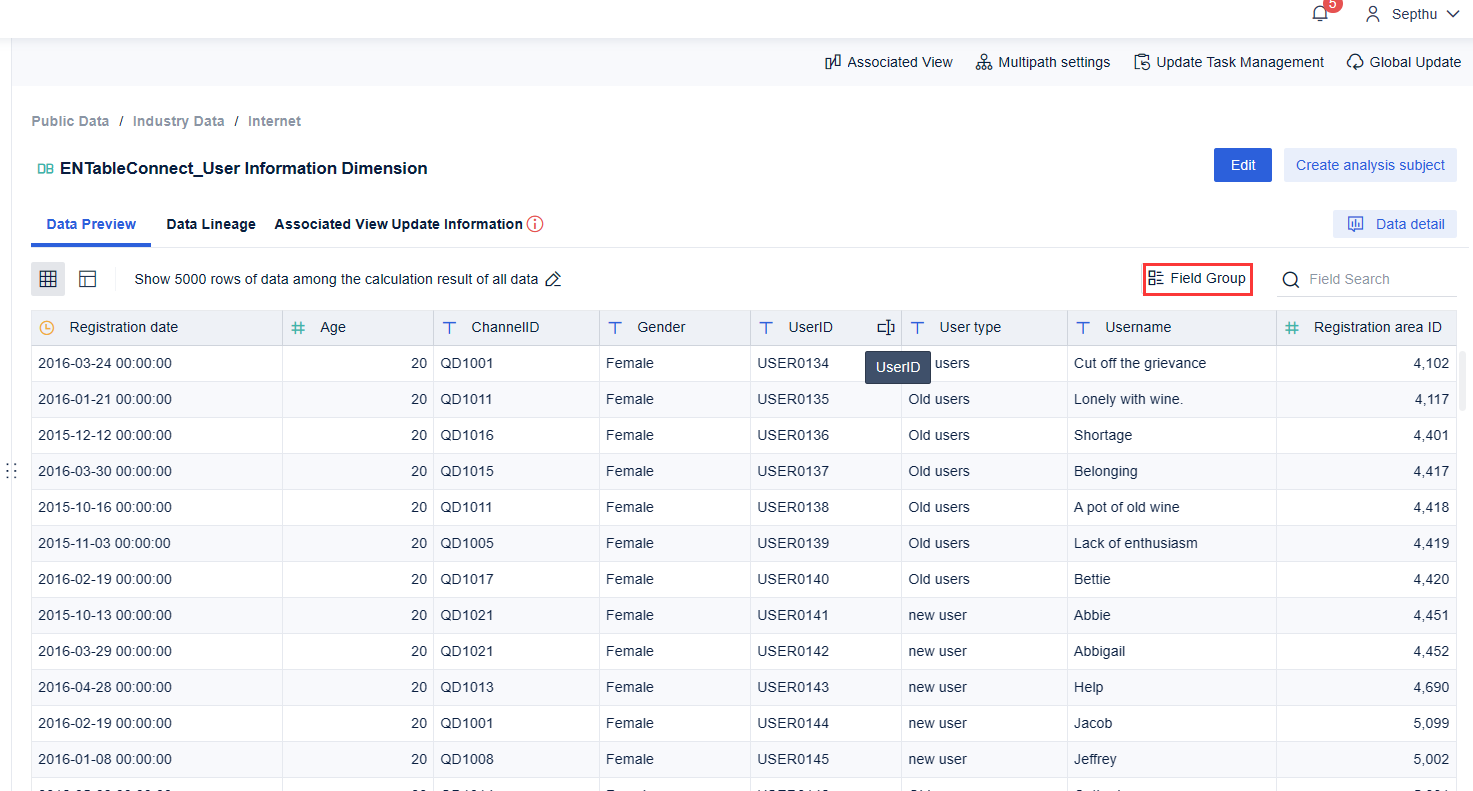The width and height of the screenshot is (1473, 791).
Task: Select the table structure view icon
Action: coord(88,279)
